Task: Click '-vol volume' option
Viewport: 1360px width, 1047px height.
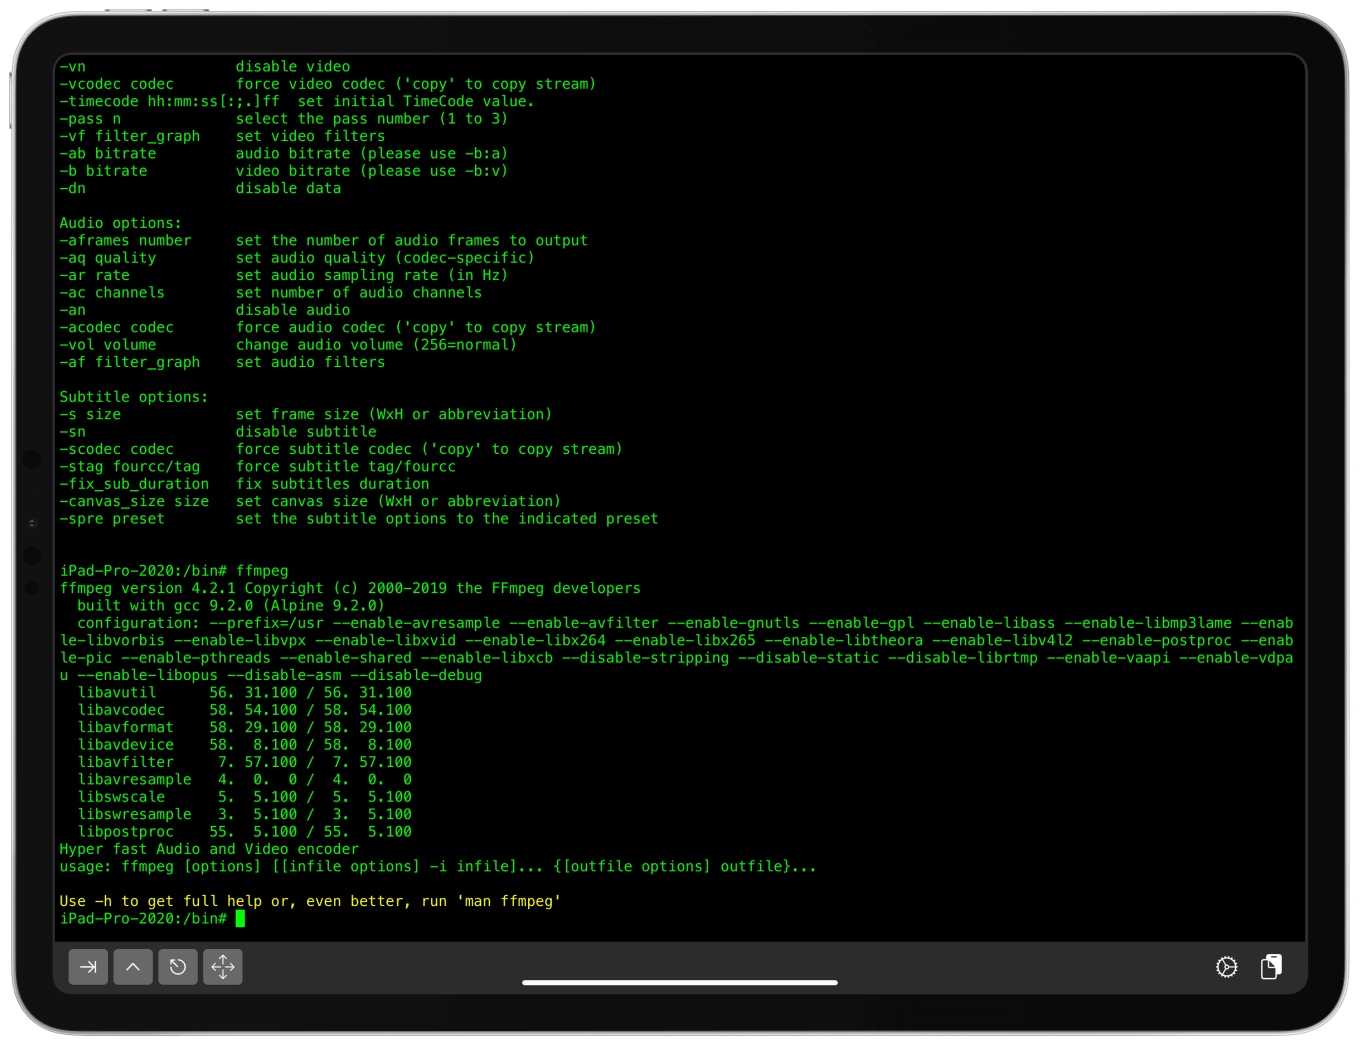Action: point(108,345)
